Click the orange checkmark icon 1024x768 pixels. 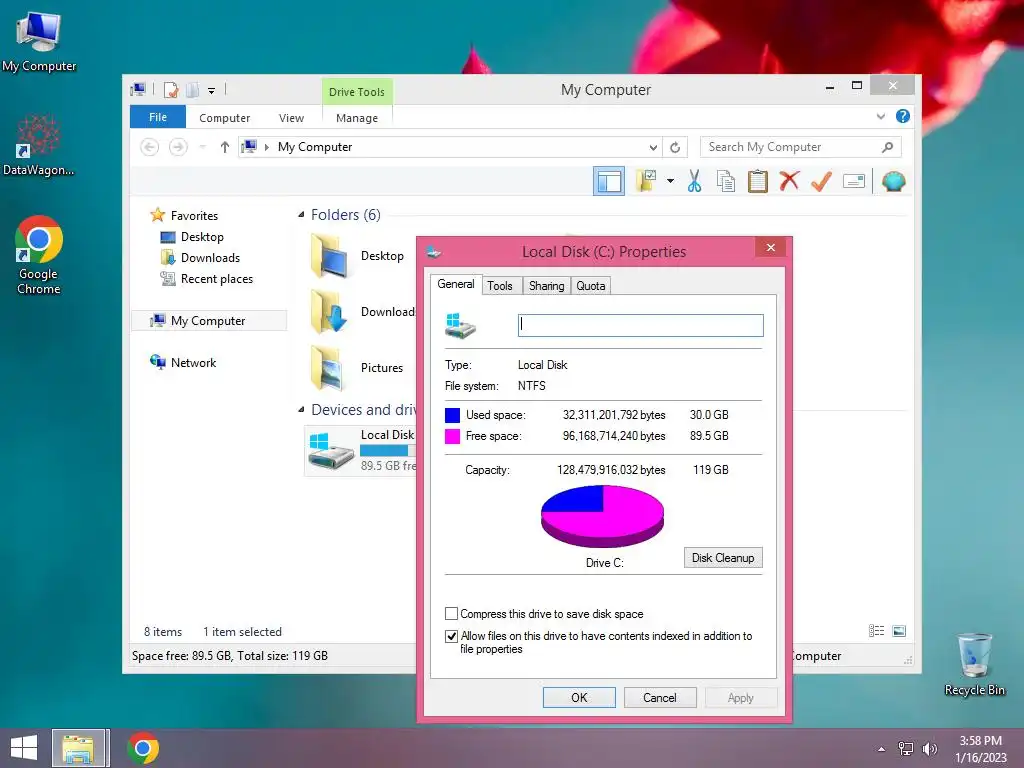click(x=821, y=181)
